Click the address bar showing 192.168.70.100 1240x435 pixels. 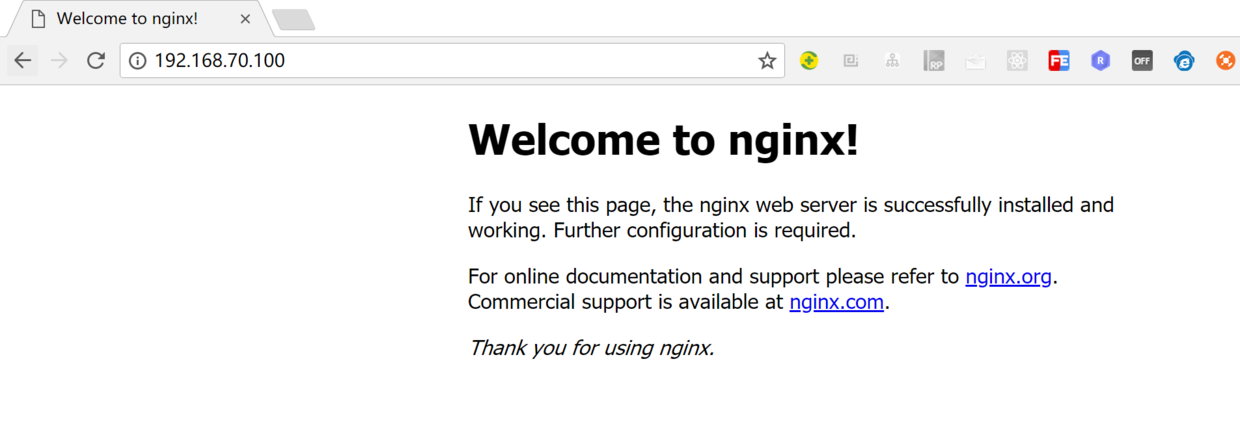coord(452,61)
